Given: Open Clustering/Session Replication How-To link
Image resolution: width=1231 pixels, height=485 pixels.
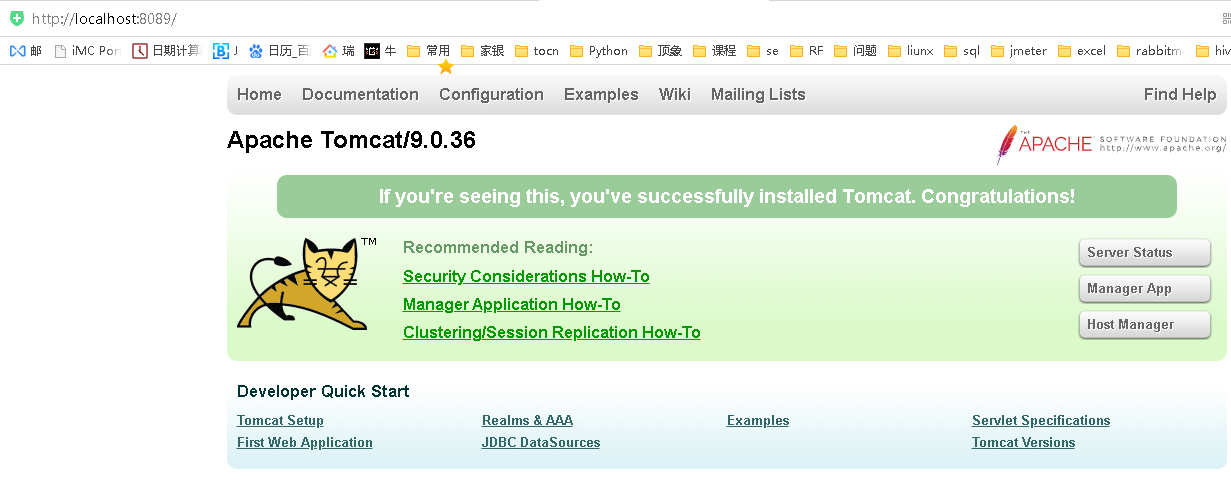Looking at the screenshot, I should 552,333.
